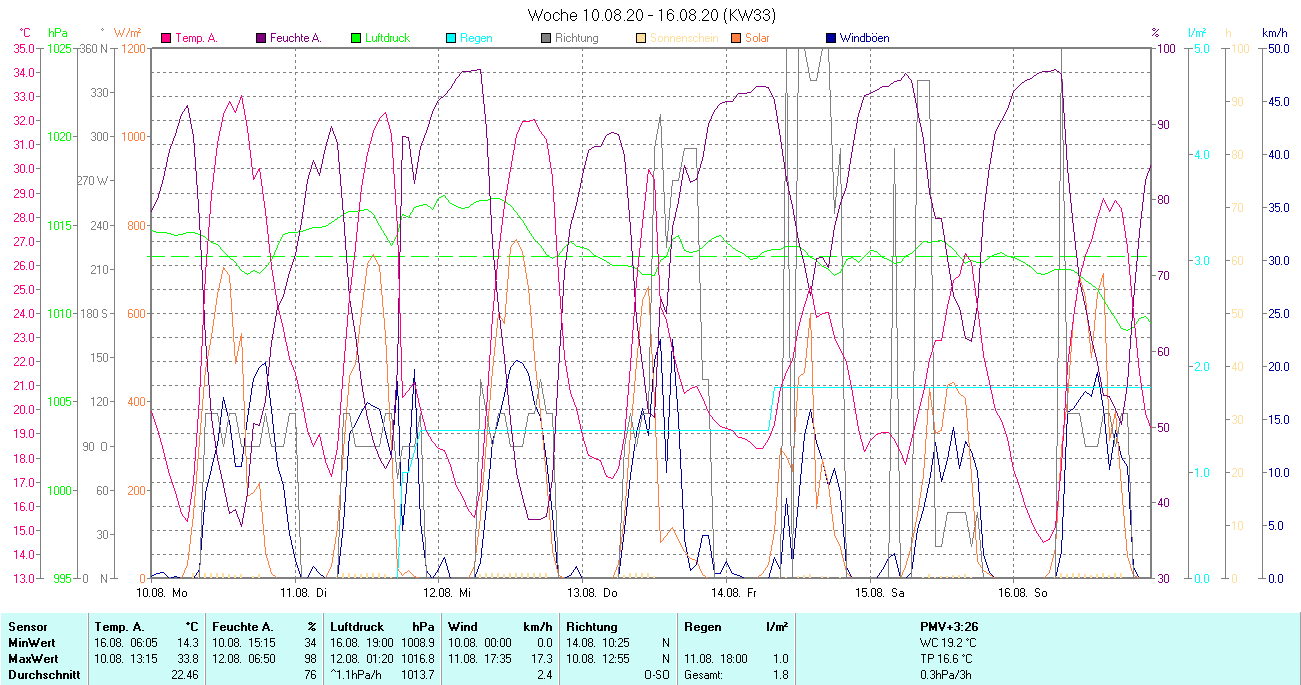The height and width of the screenshot is (685, 1301).
Task: Click the average pressure '1013.7'
Action: click(x=417, y=675)
